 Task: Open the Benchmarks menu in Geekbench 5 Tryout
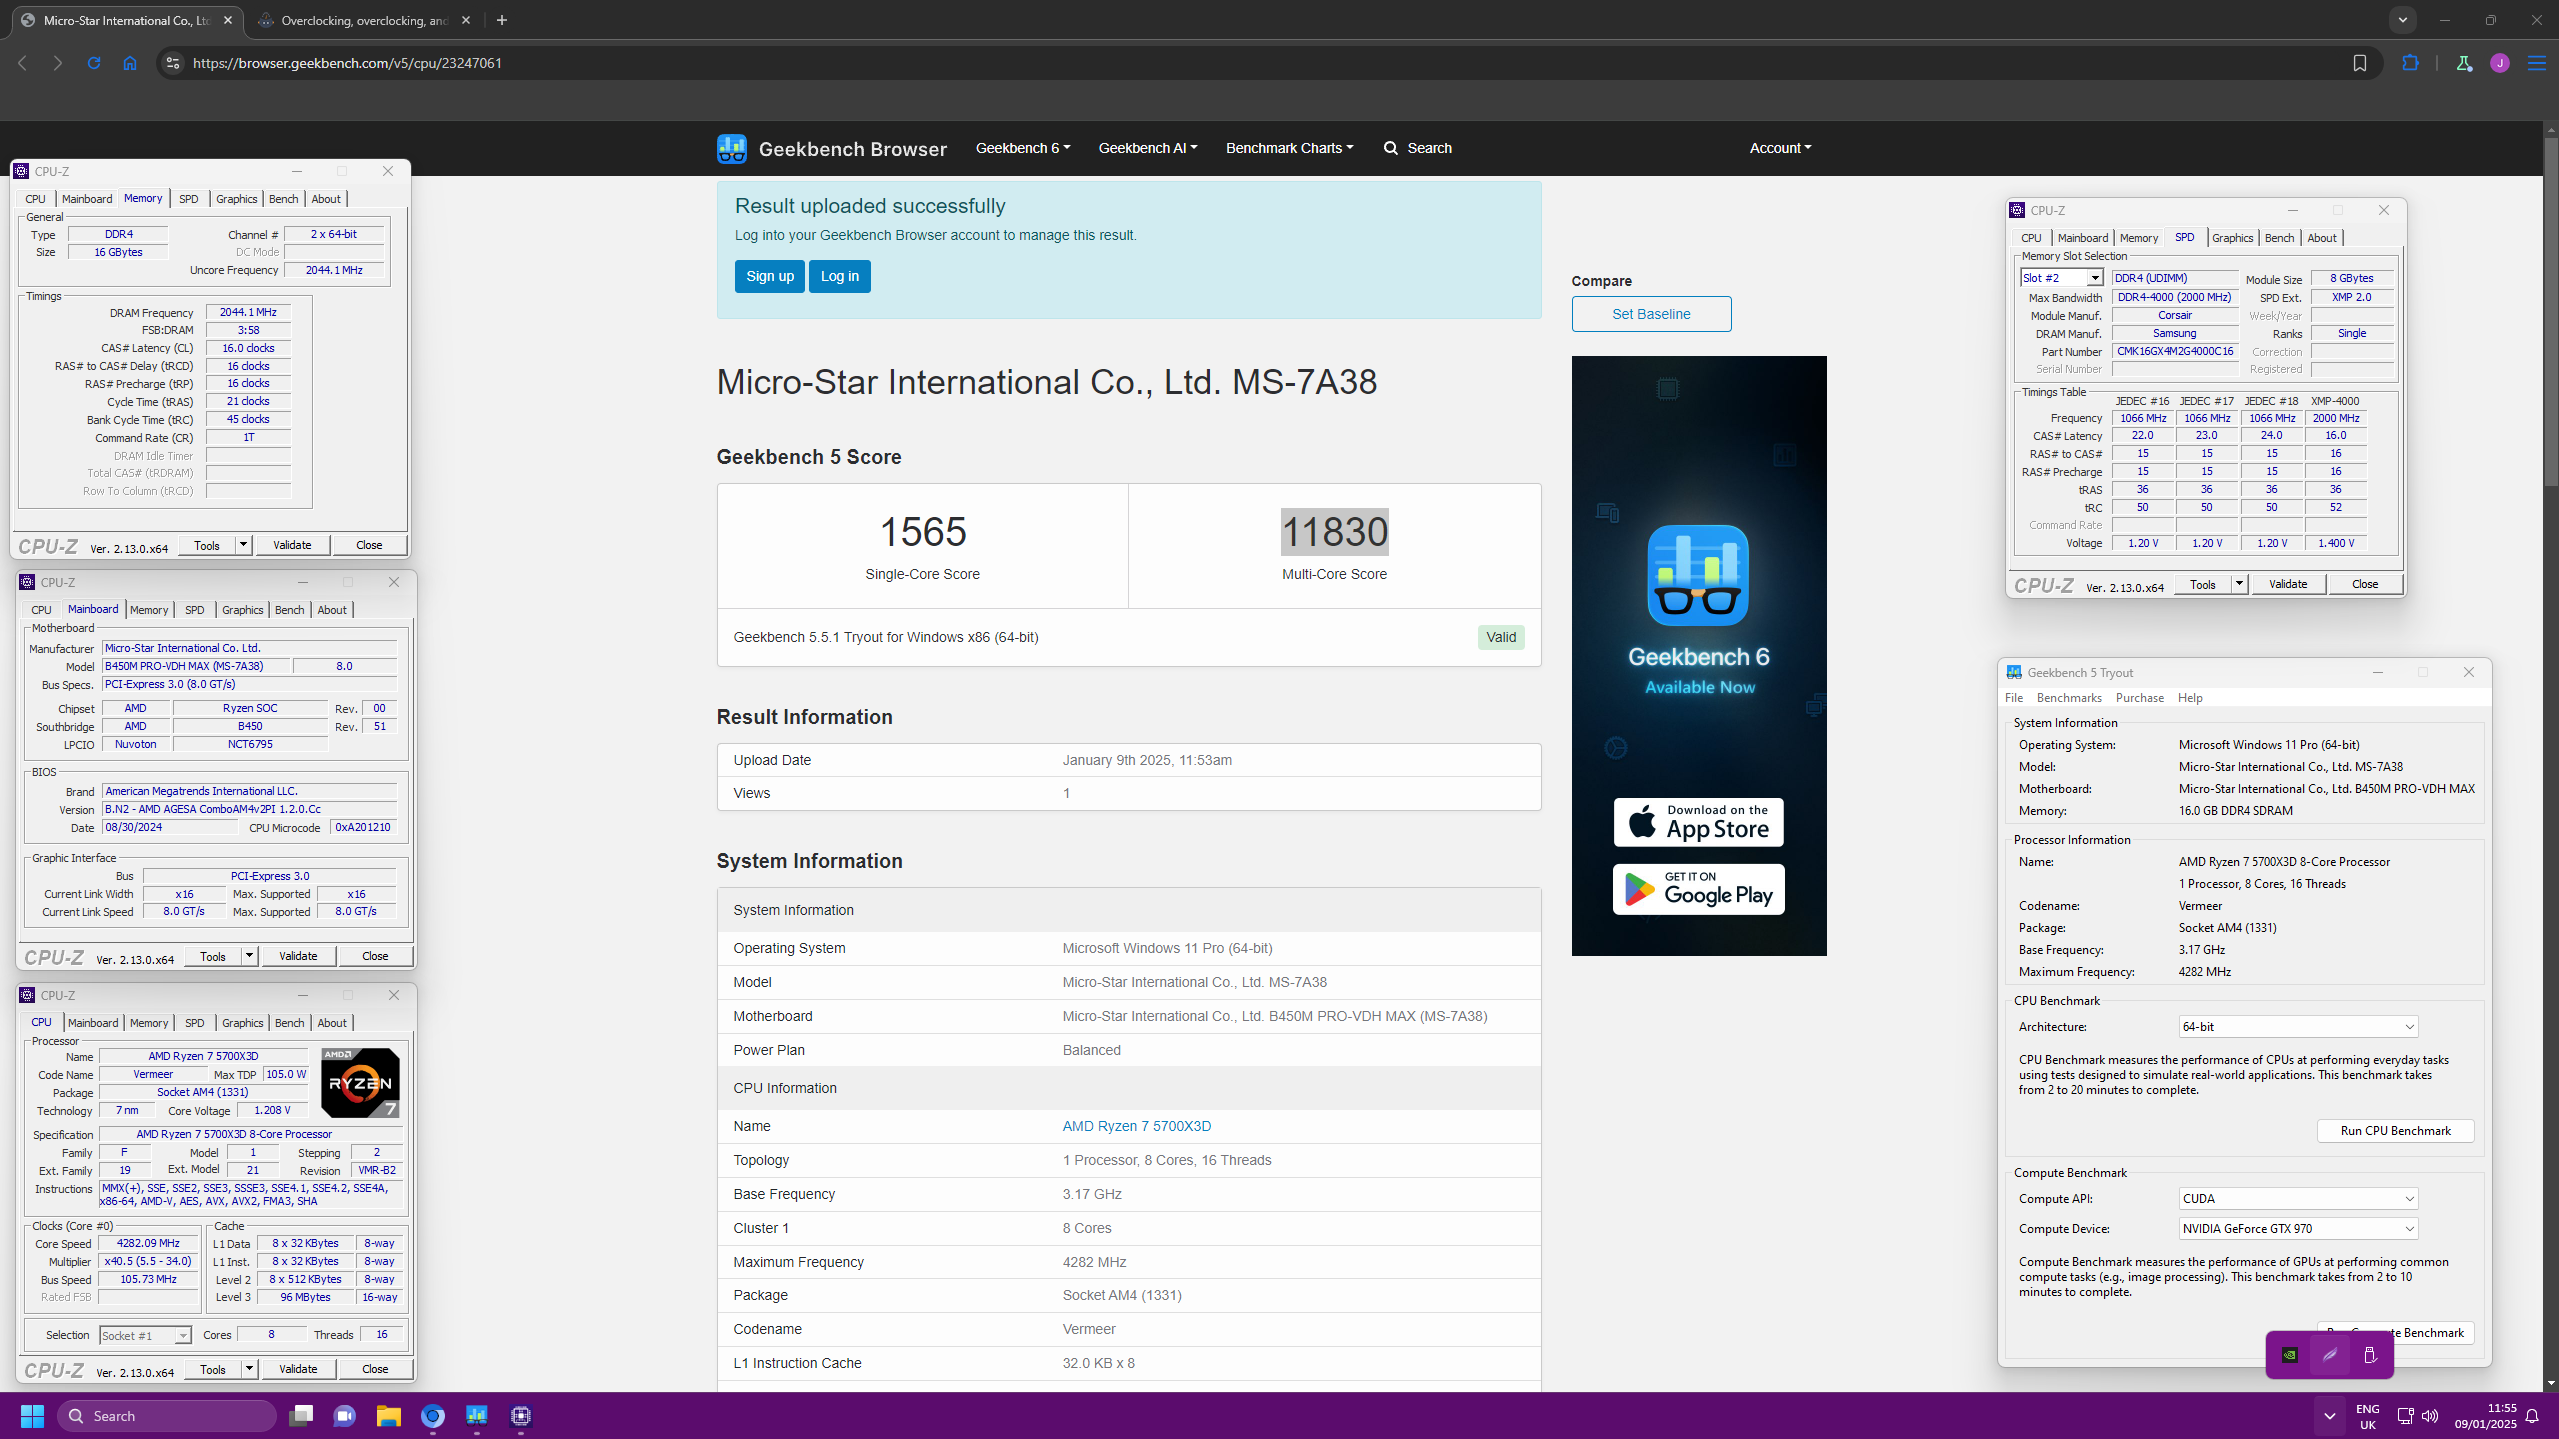(x=2069, y=698)
